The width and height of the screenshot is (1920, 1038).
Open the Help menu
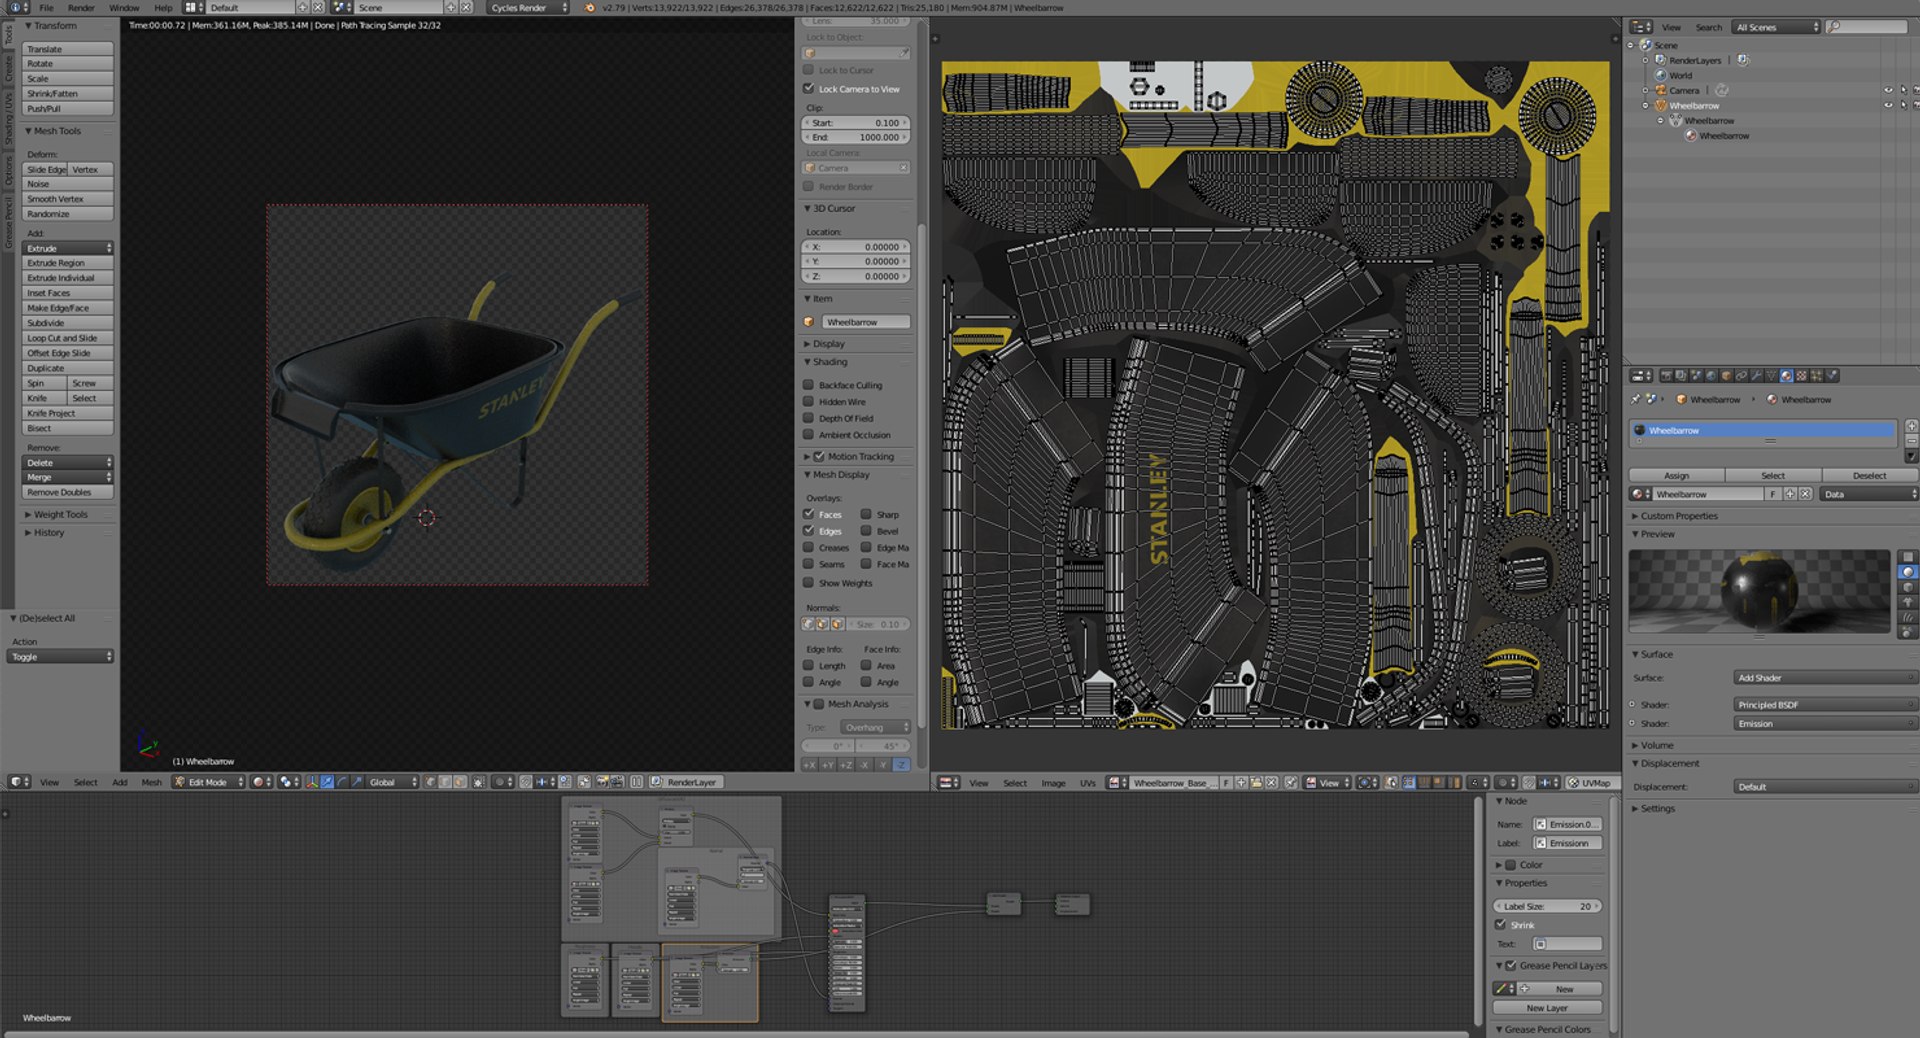[163, 7]
